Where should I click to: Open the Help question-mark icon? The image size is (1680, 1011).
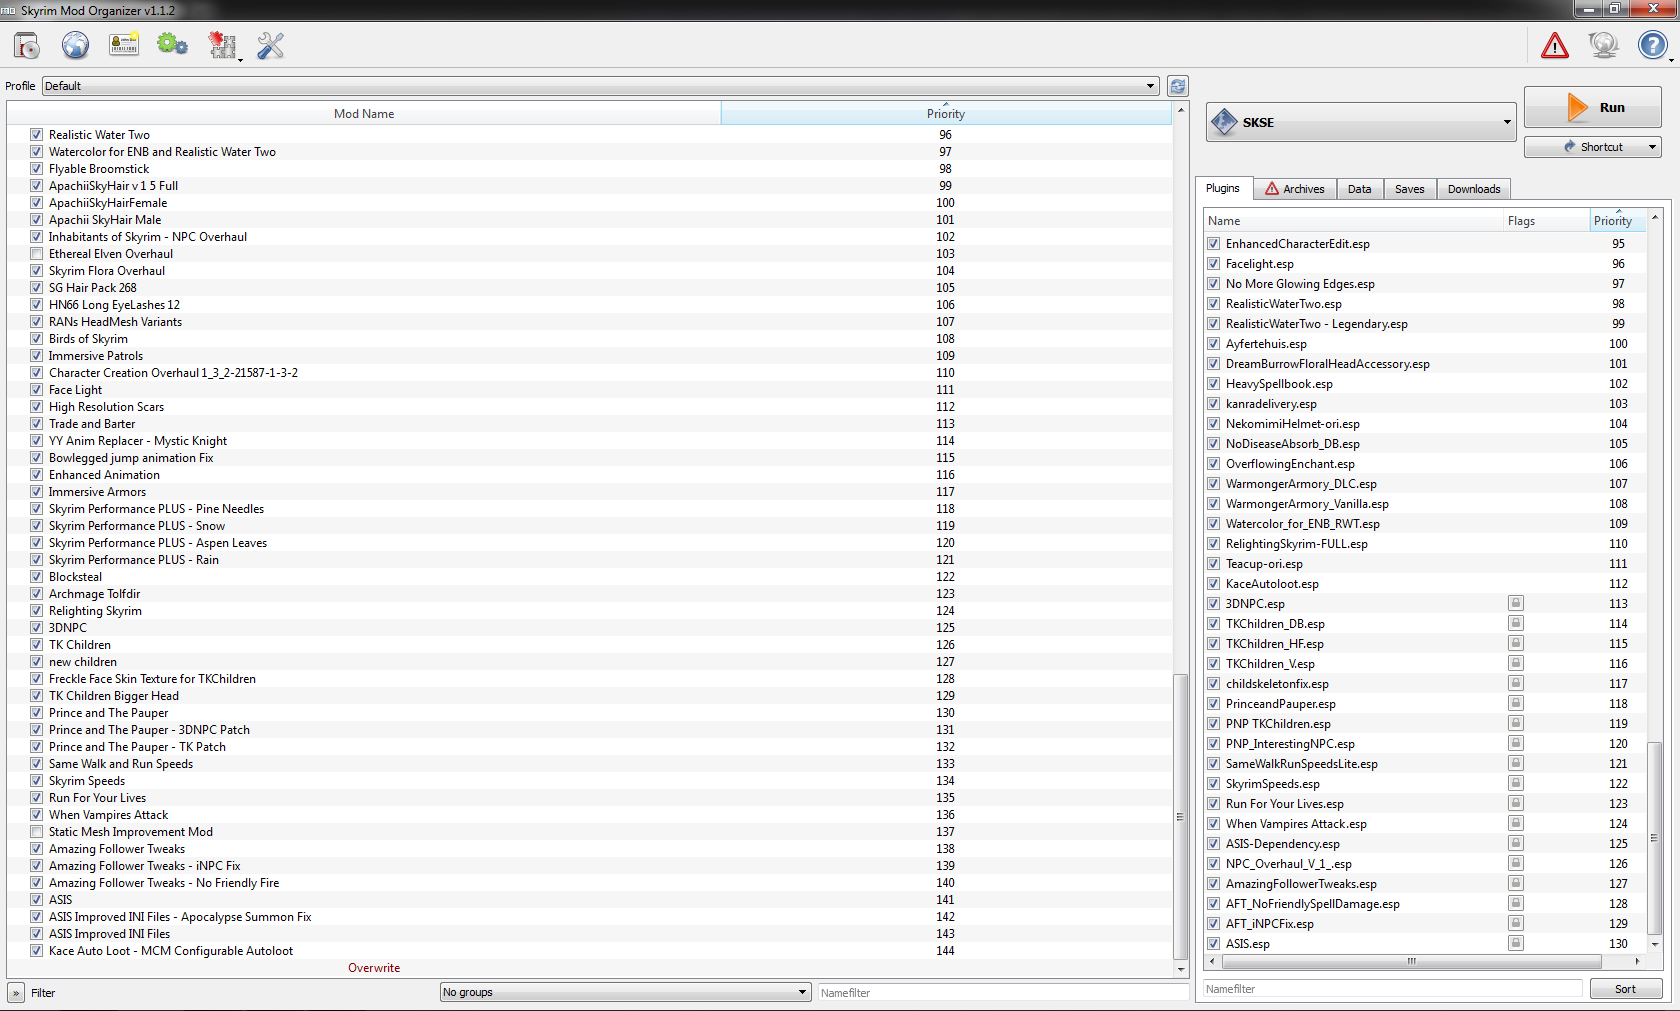pos(1652,46)
